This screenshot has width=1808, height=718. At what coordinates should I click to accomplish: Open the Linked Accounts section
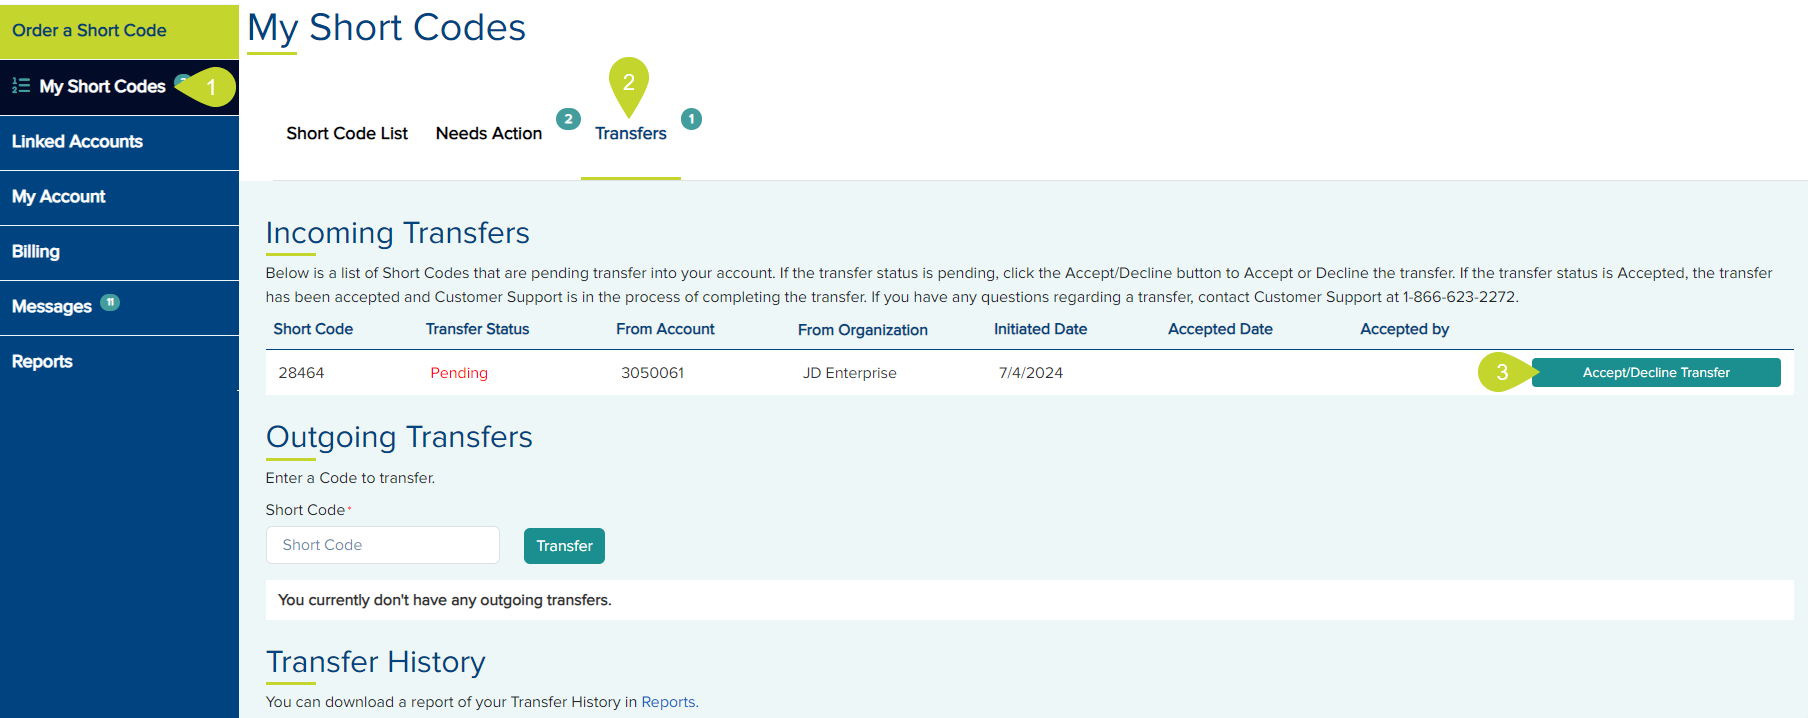click(77, 142)
